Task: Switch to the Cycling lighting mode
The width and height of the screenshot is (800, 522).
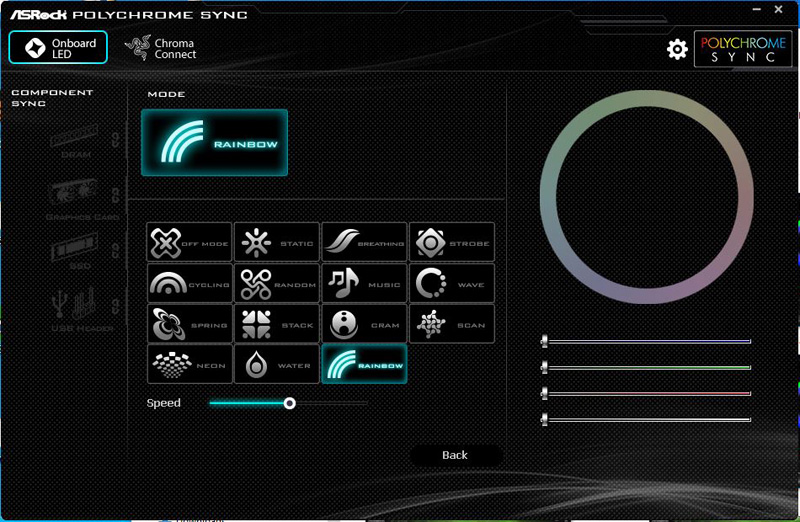Action: point(189,283)
